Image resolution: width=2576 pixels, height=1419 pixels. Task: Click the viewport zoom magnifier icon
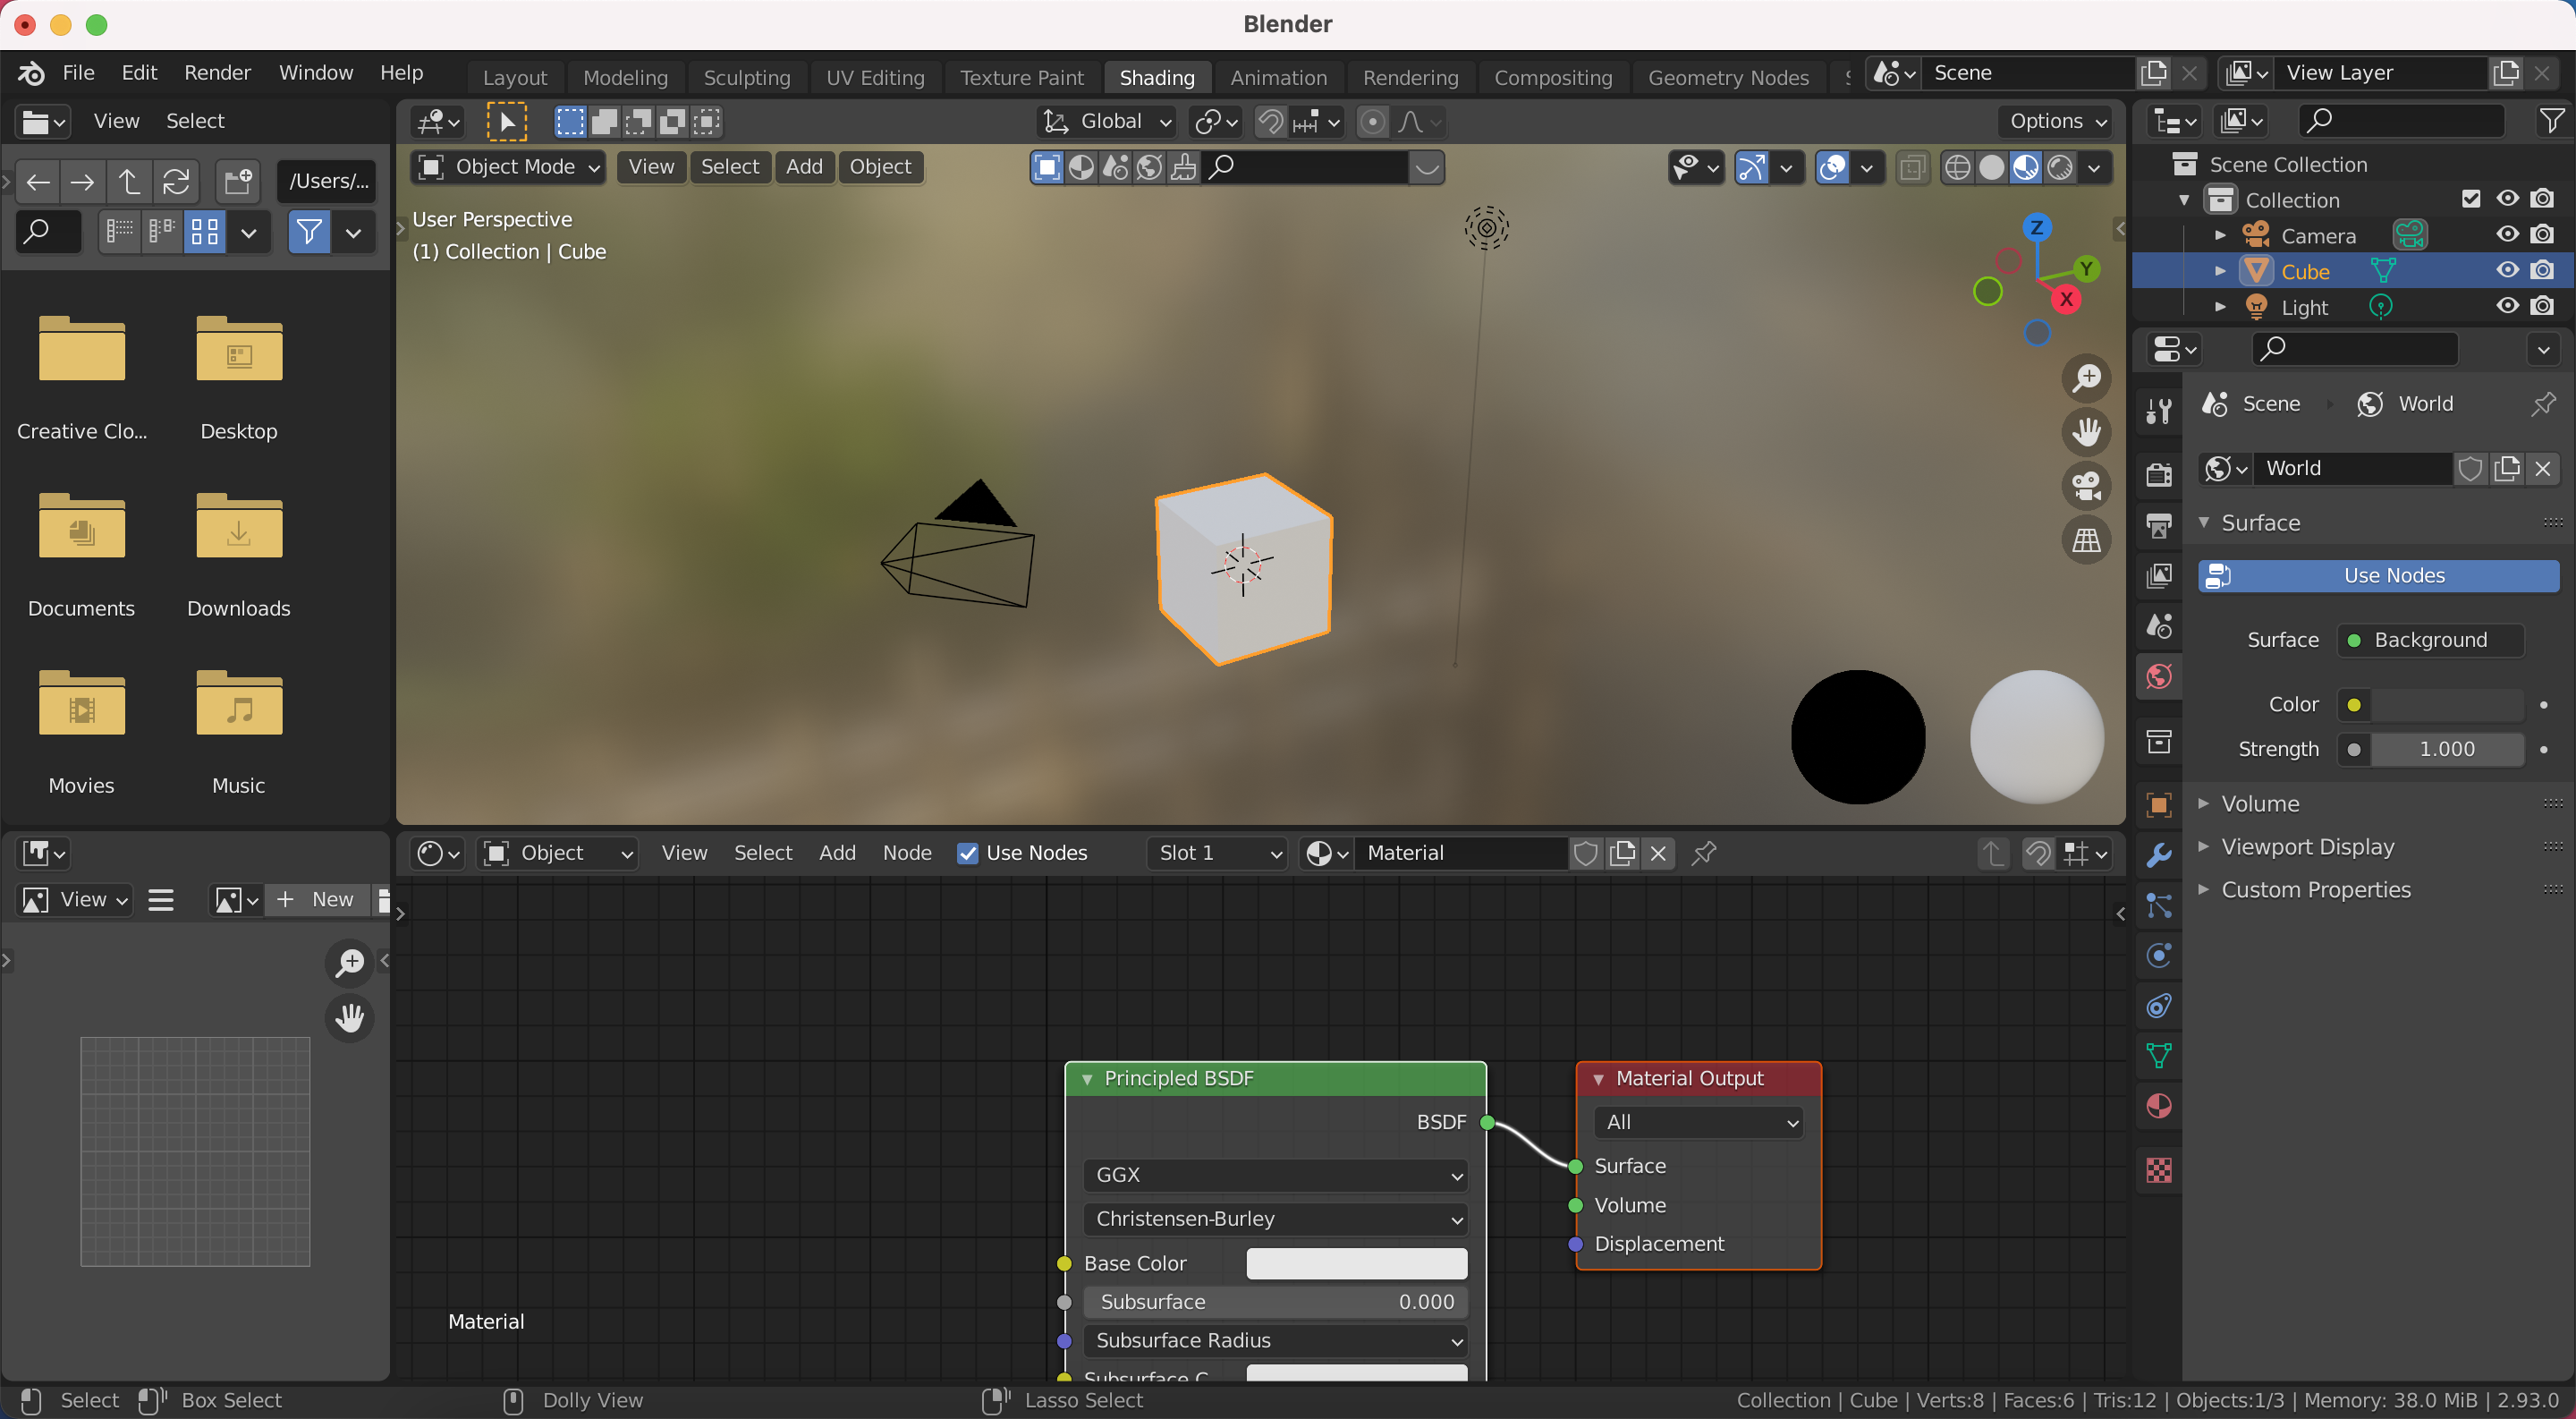click(x=2086, y=378)
